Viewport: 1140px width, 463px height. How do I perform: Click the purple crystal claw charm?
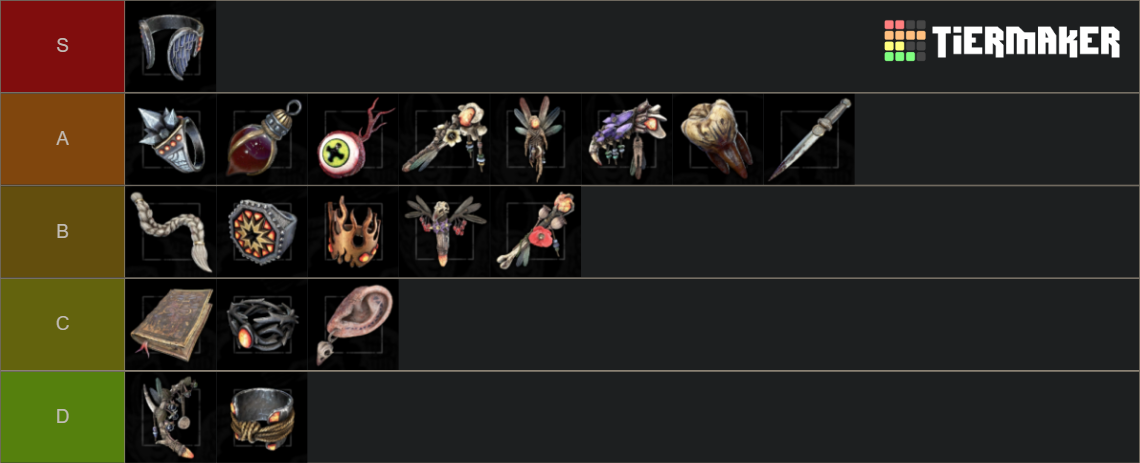627,139
